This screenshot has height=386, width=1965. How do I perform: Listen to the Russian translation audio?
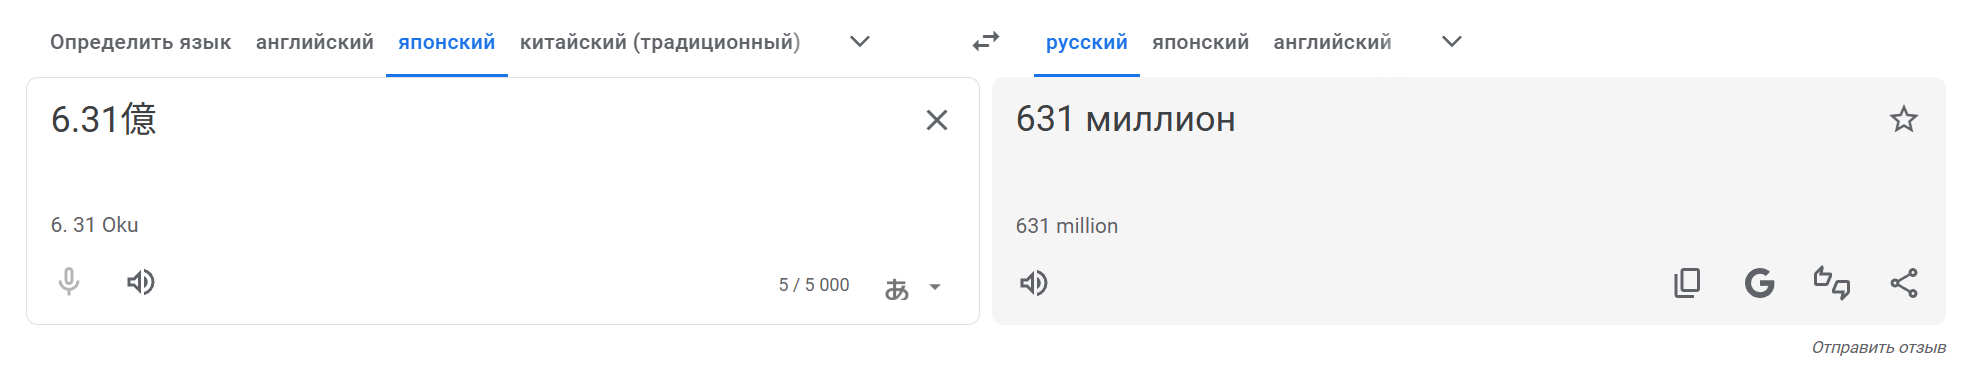coord(1034,283)
